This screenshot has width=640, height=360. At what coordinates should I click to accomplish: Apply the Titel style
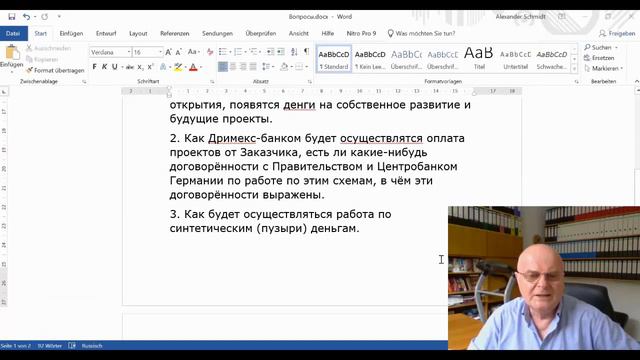479,59
